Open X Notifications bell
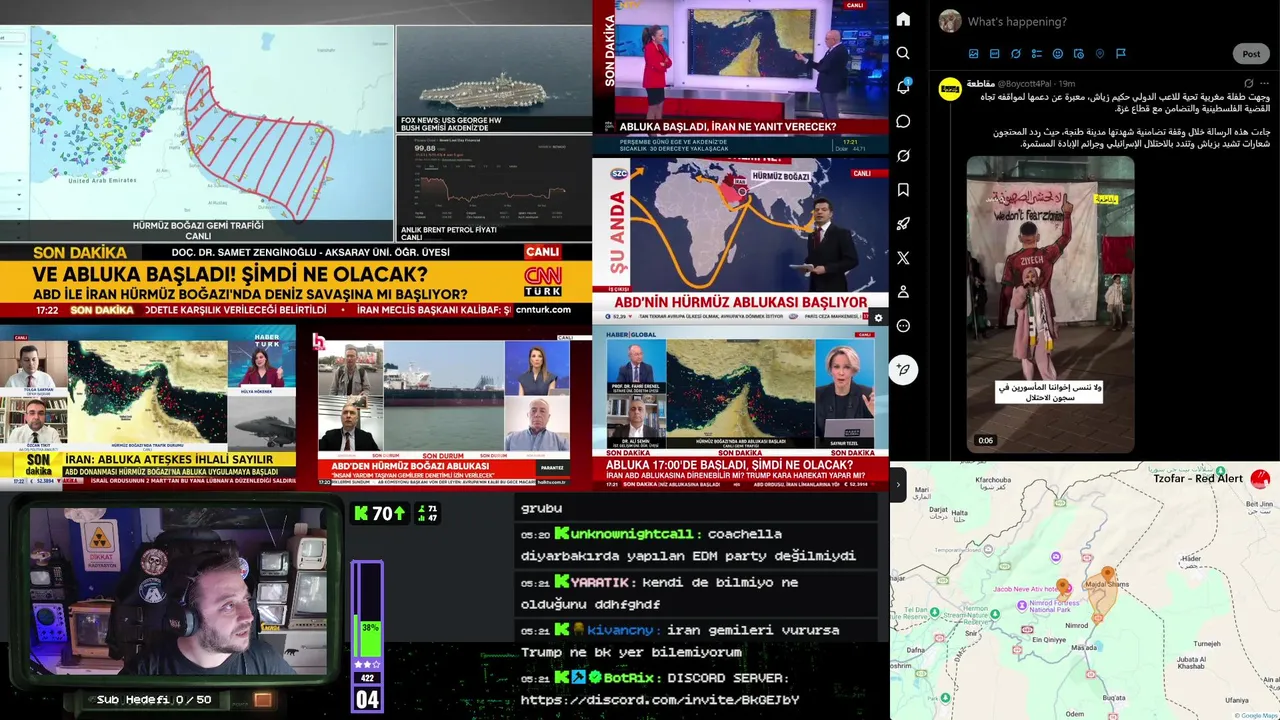 point(903,87)
